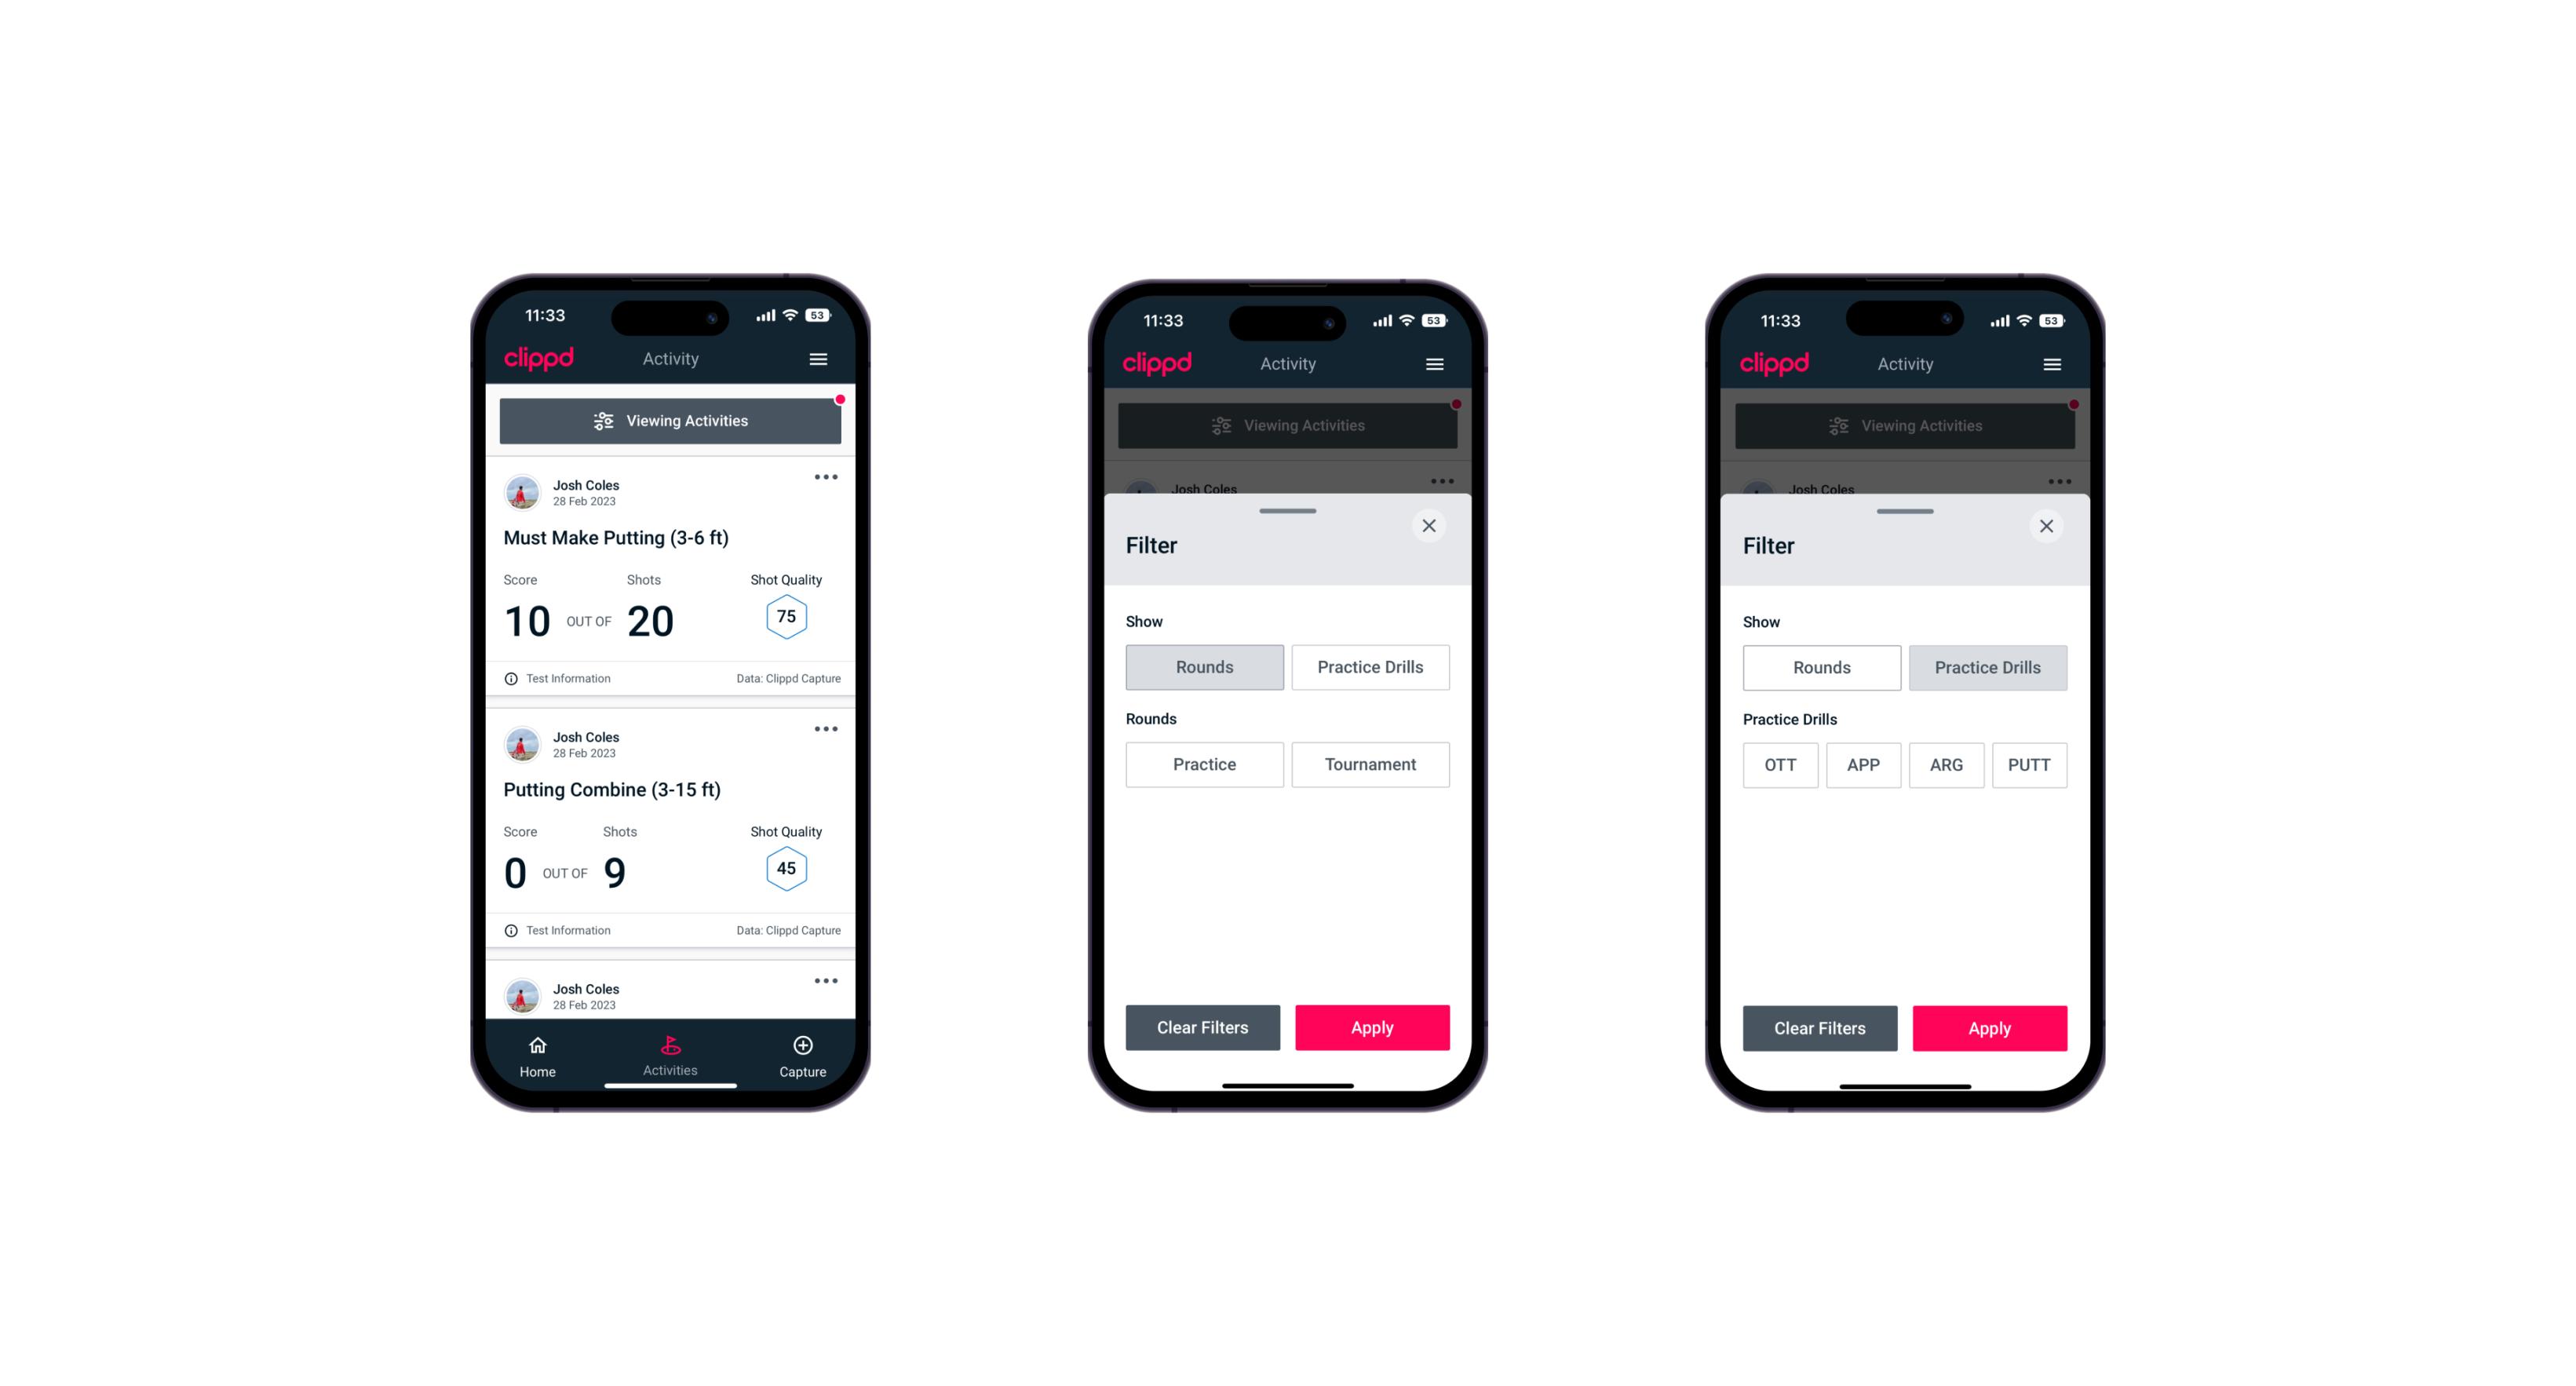Close the Filter bottom sheet
The height and width of the screenshot is (1386, 2576).
pos(1431,526)
